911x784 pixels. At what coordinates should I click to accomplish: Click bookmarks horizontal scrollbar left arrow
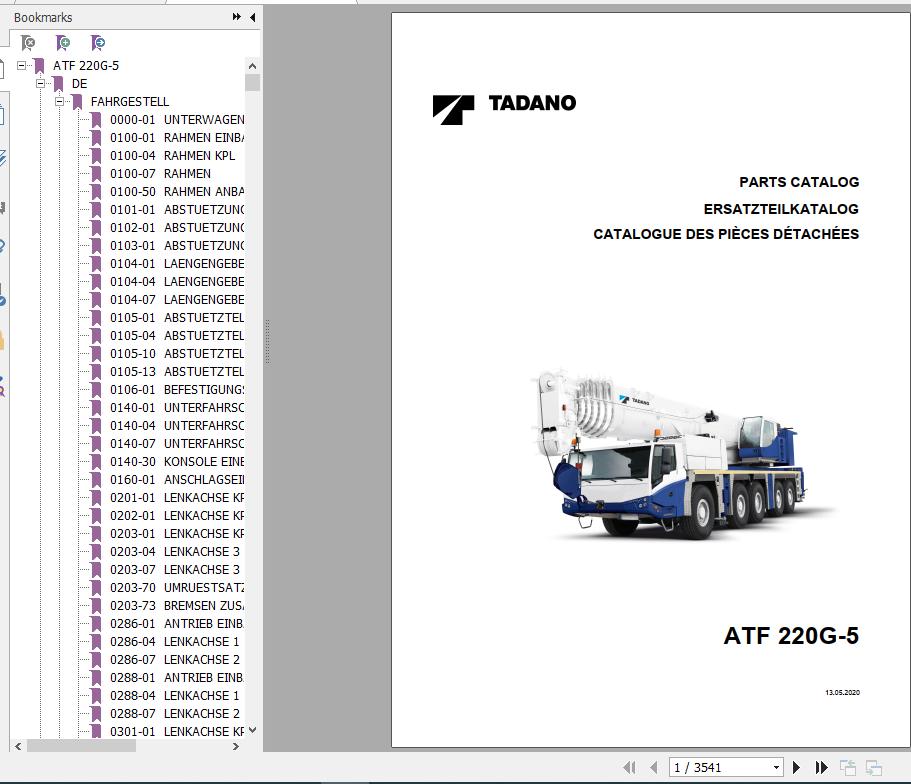(x=18, y=746)
